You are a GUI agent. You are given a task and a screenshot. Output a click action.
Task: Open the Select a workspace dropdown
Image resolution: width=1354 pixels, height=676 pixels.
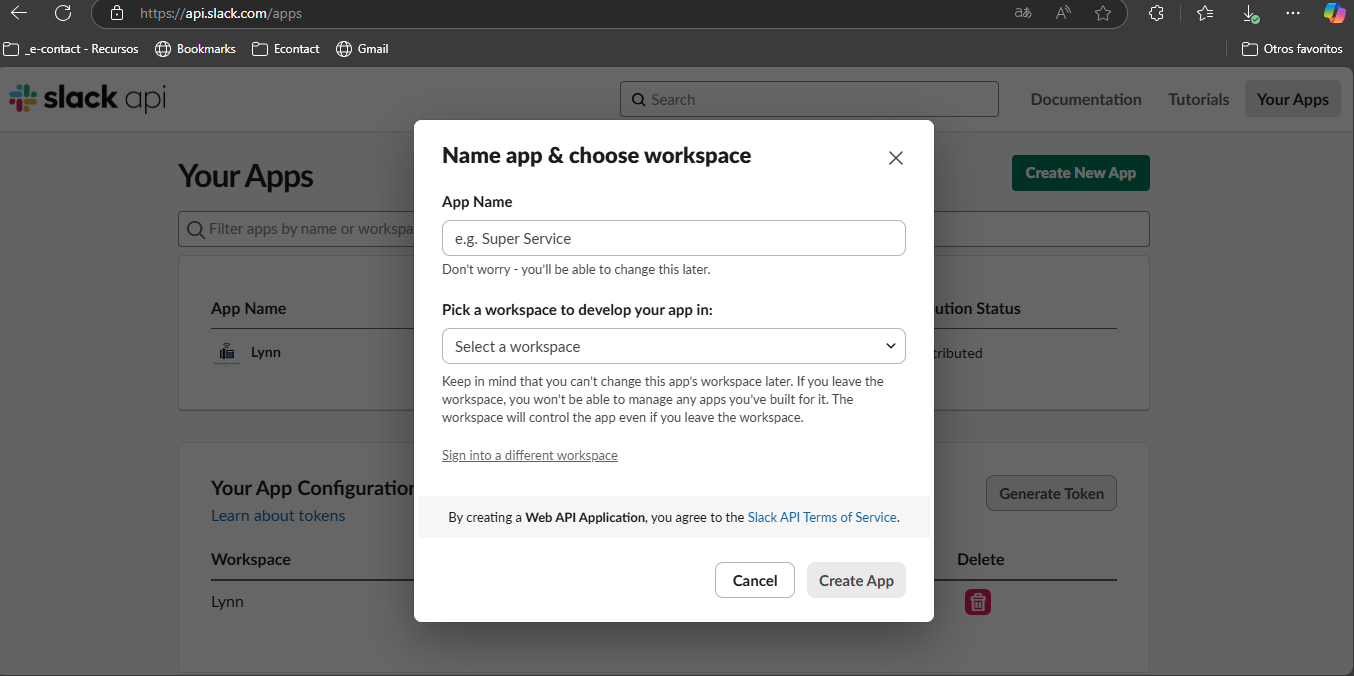(x=673, y=345)
